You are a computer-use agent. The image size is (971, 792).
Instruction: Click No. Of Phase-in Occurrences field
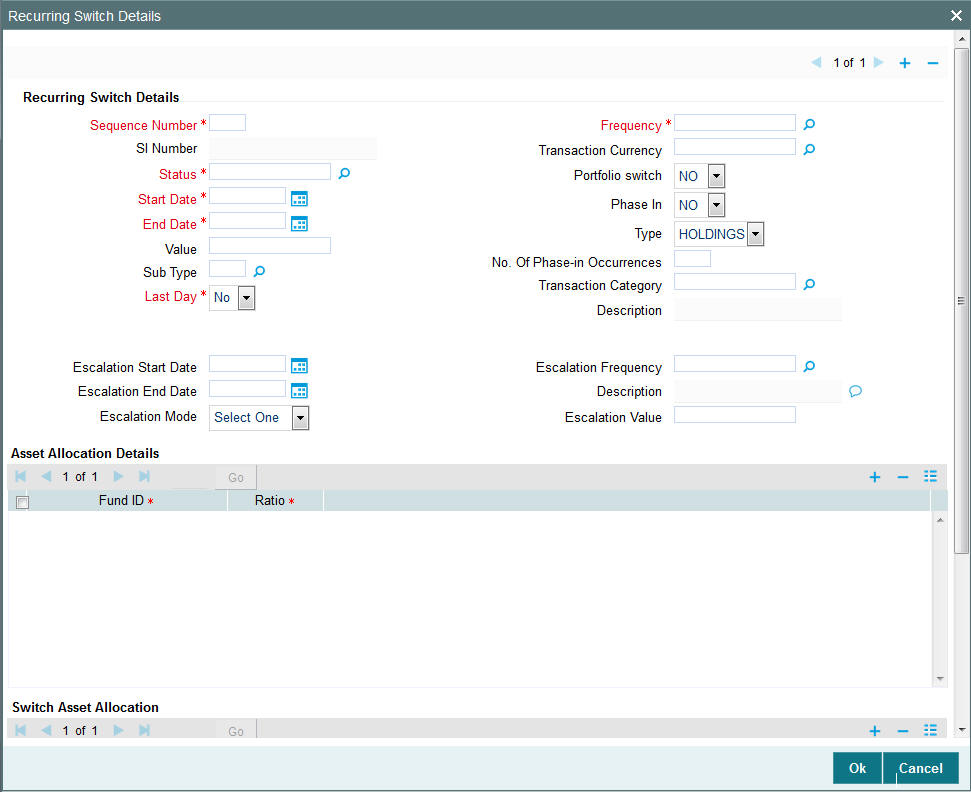(x=692, y=259)
